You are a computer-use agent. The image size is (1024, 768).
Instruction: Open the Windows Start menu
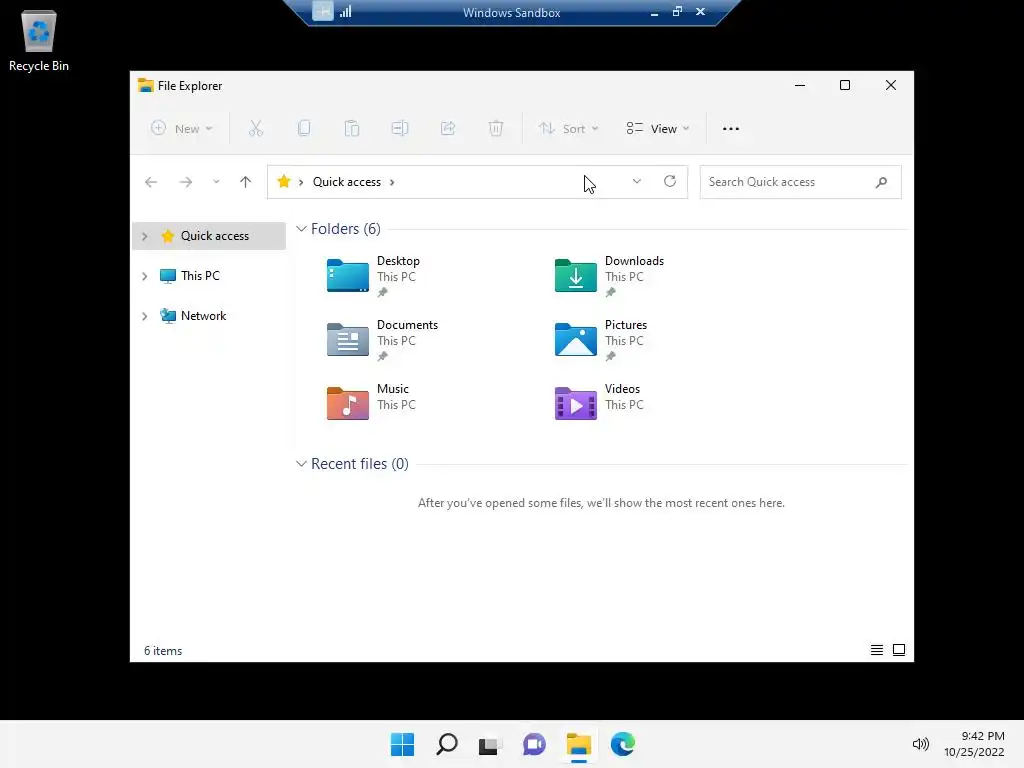pyautogui.click(x=402, y=744)
